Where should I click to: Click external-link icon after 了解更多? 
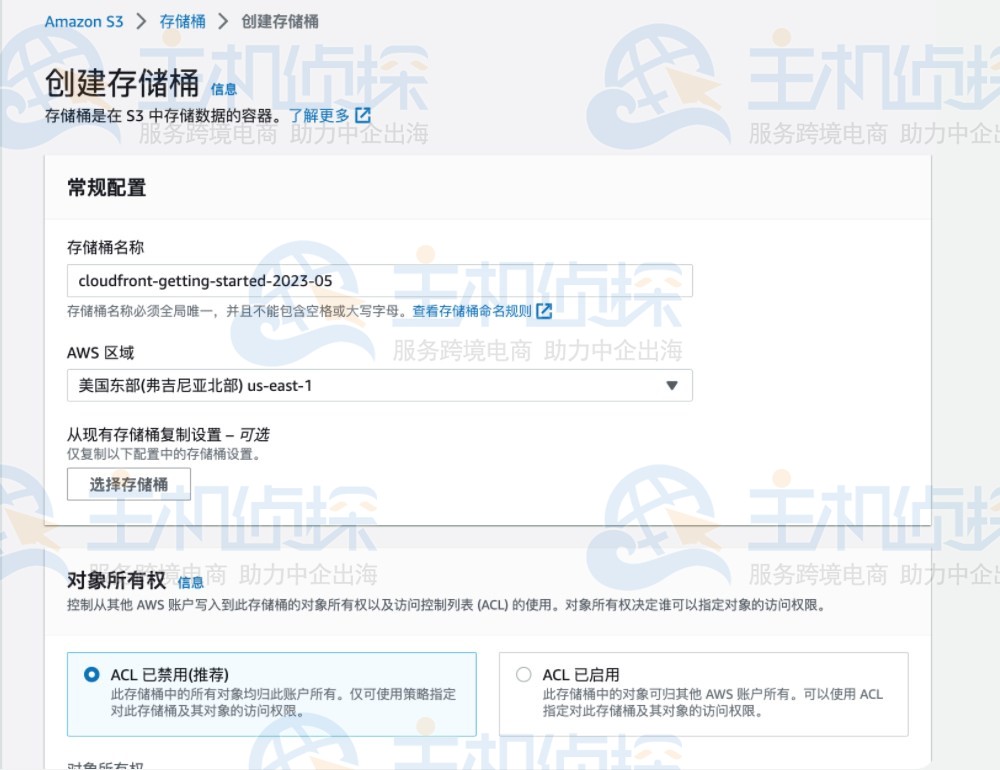(x=362, y=115)
